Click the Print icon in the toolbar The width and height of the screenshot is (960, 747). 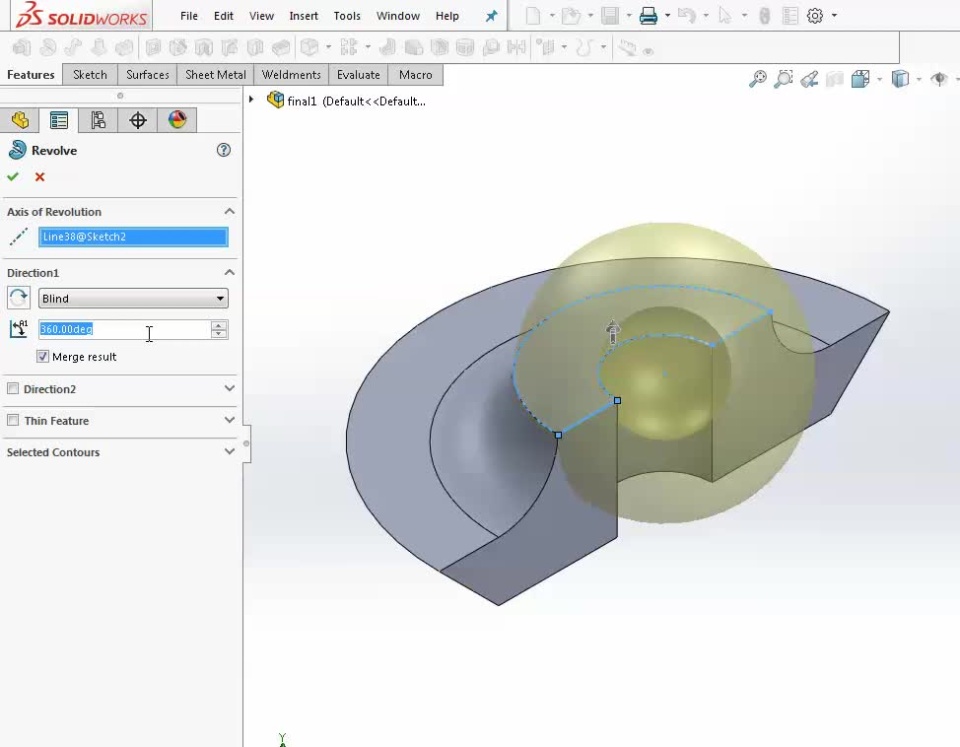click(648, 16)
